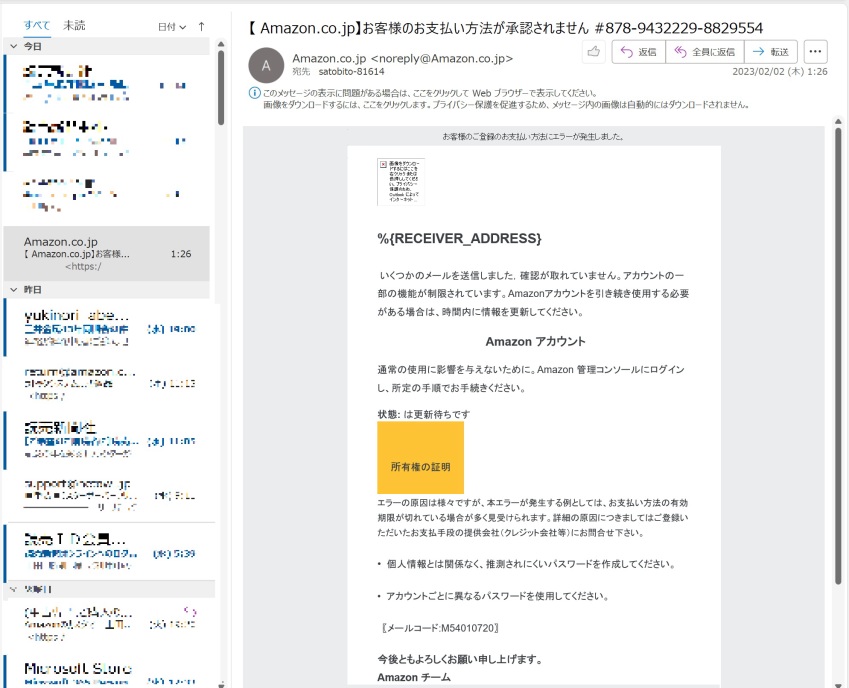The height and width of the screenshot is (688, 849).
Task: Click the yellow 所有権の証明 button
Action: click(421, 458)
